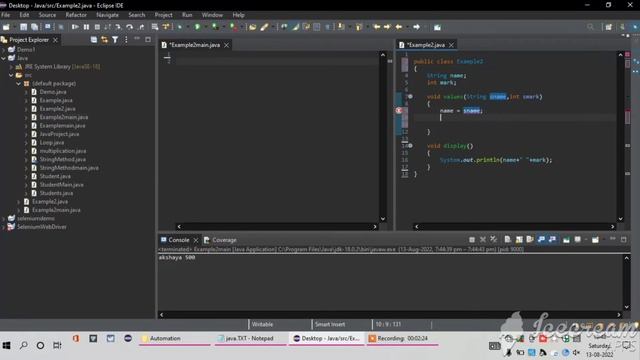Click the Clear Console icon

click(507, 240)
